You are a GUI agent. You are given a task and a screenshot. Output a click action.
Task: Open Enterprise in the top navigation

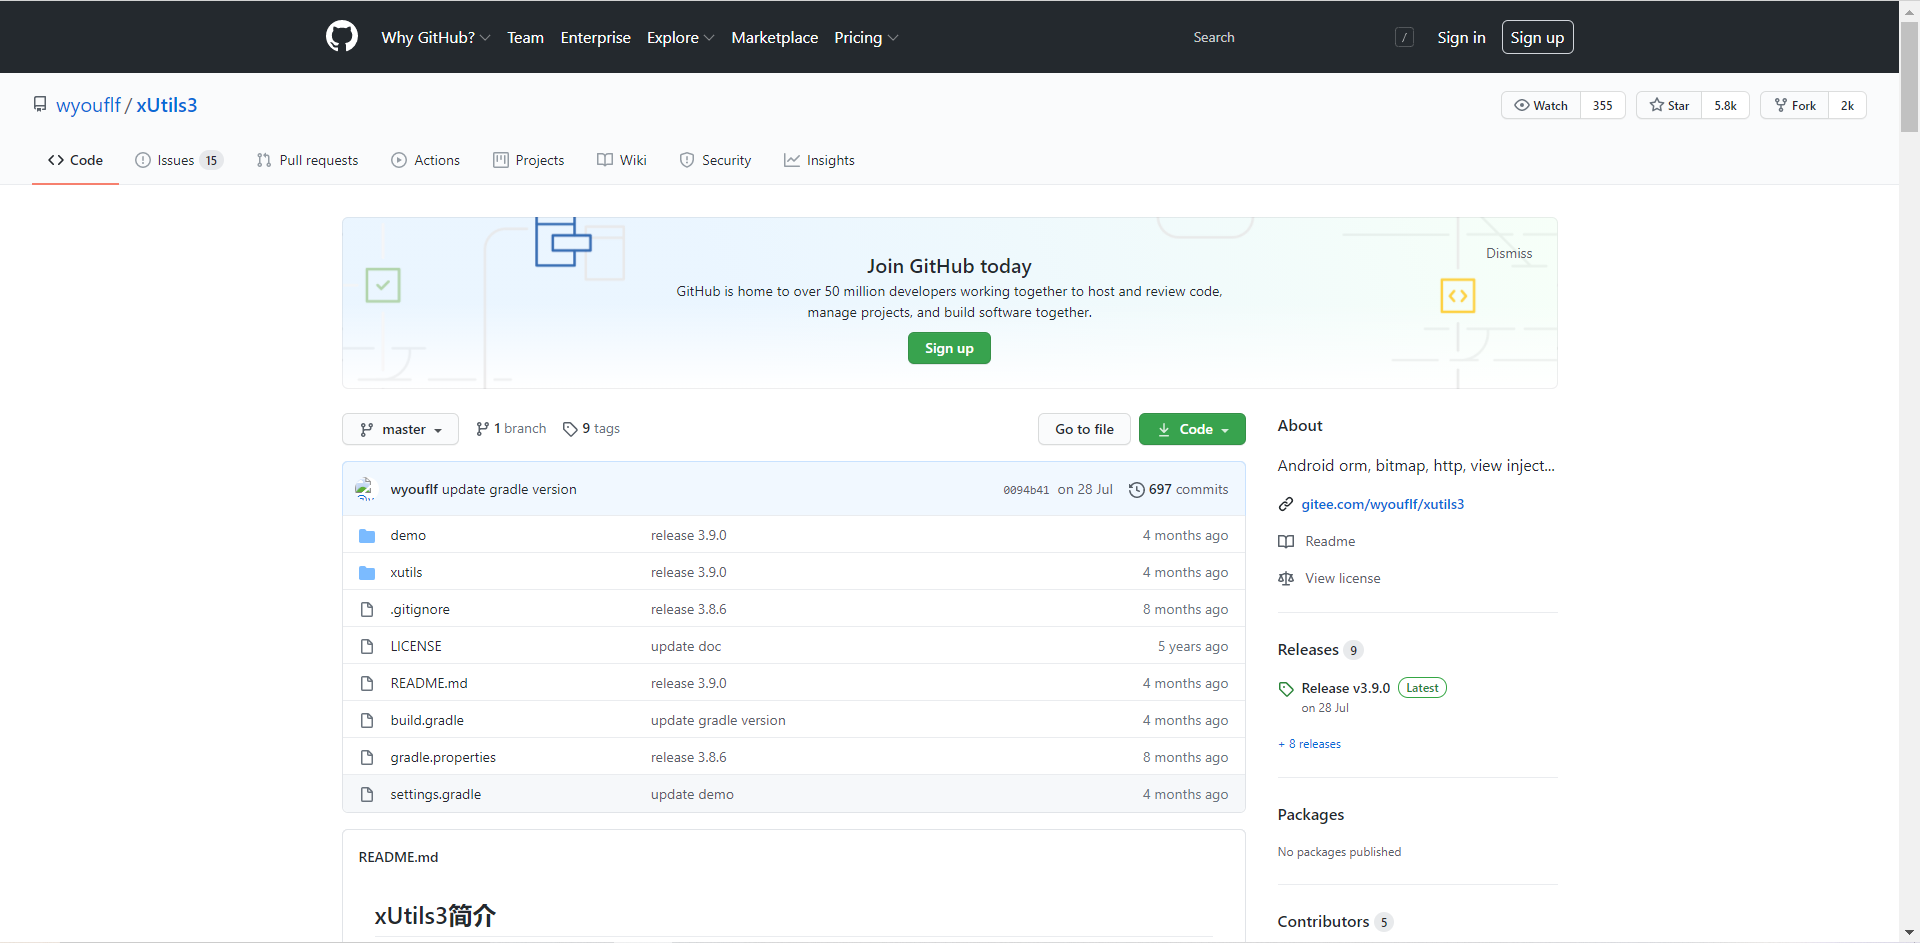(x=595, y=37)
